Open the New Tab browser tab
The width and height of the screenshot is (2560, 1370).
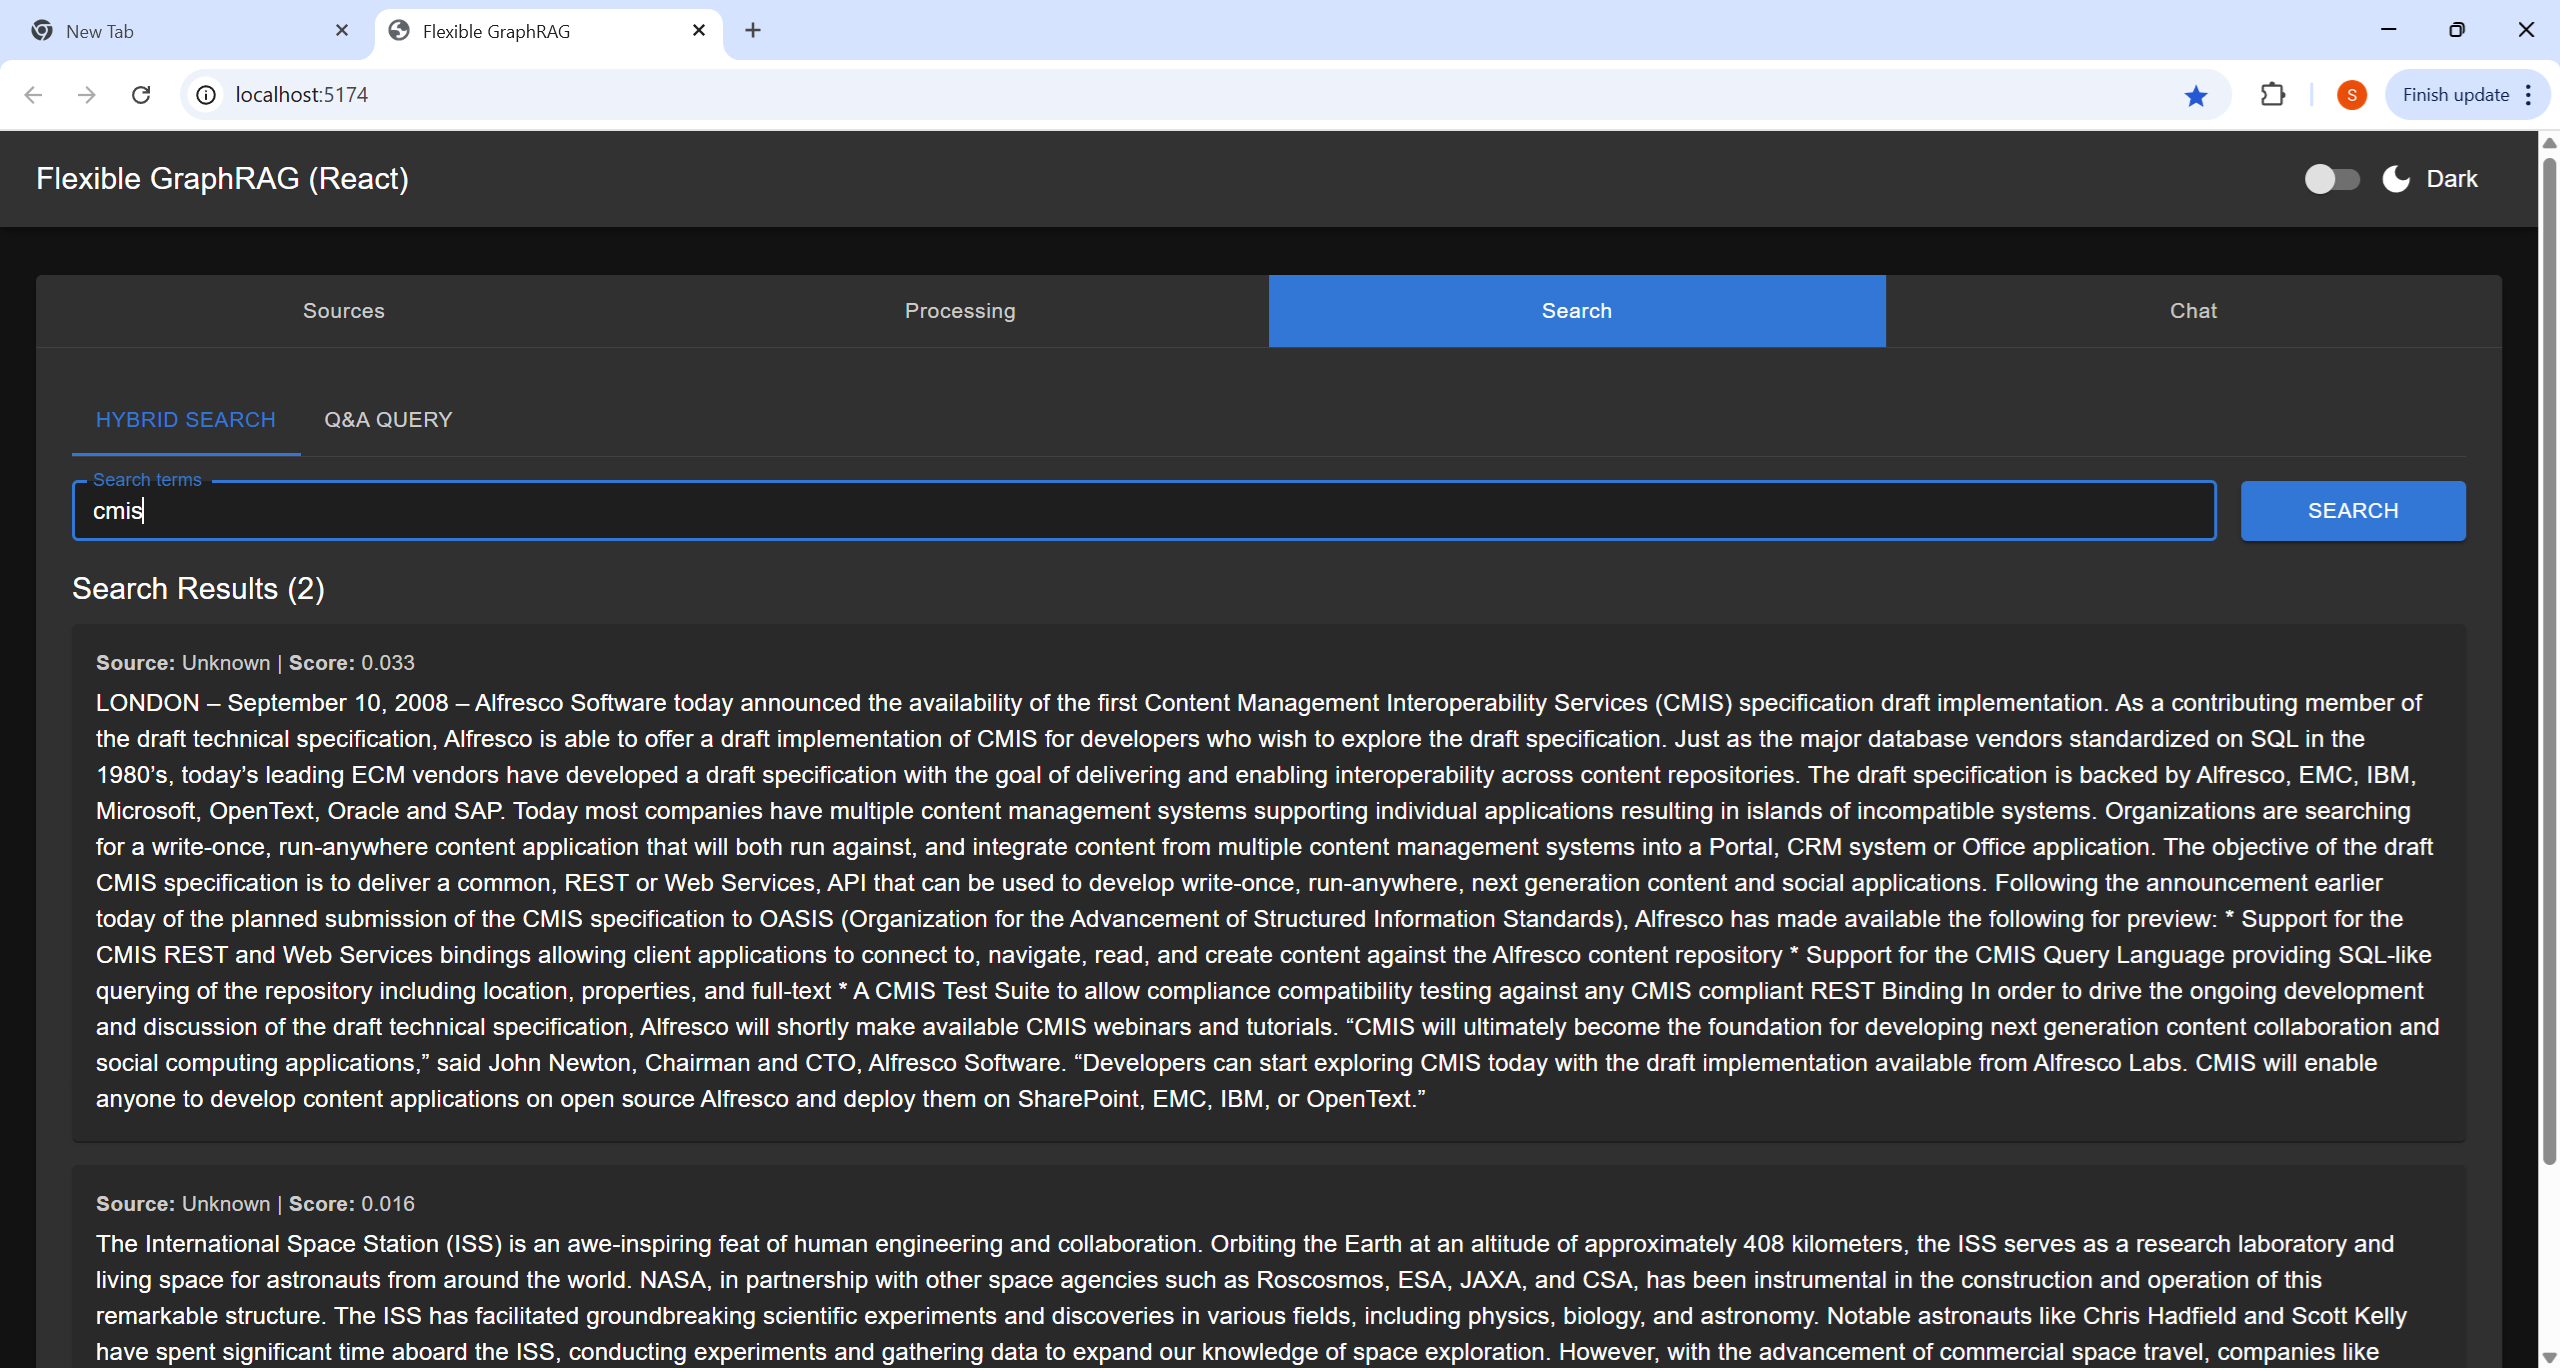pos(180,31)
